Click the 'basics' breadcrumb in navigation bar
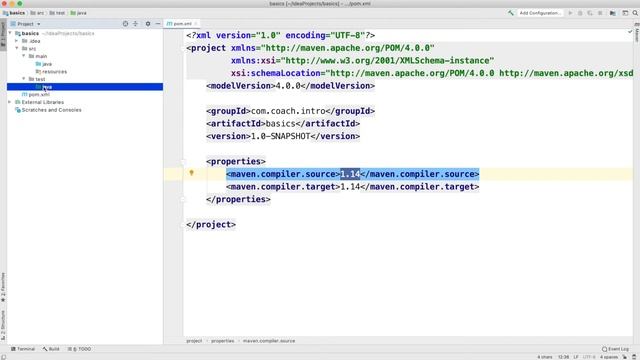Screen dimensions: 640x360 click(14, 13)
